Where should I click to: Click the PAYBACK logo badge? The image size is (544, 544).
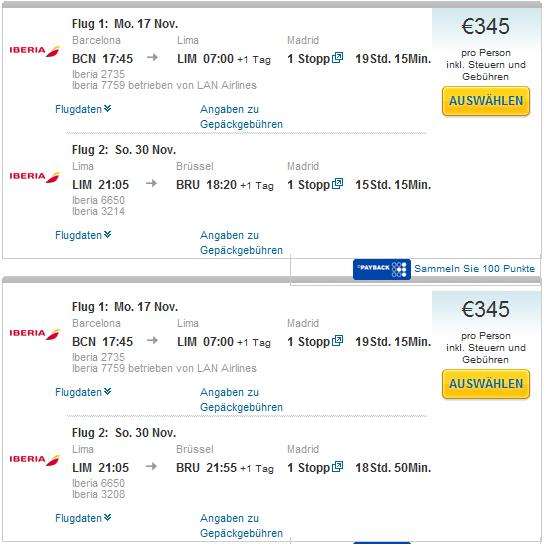point(382,269)
